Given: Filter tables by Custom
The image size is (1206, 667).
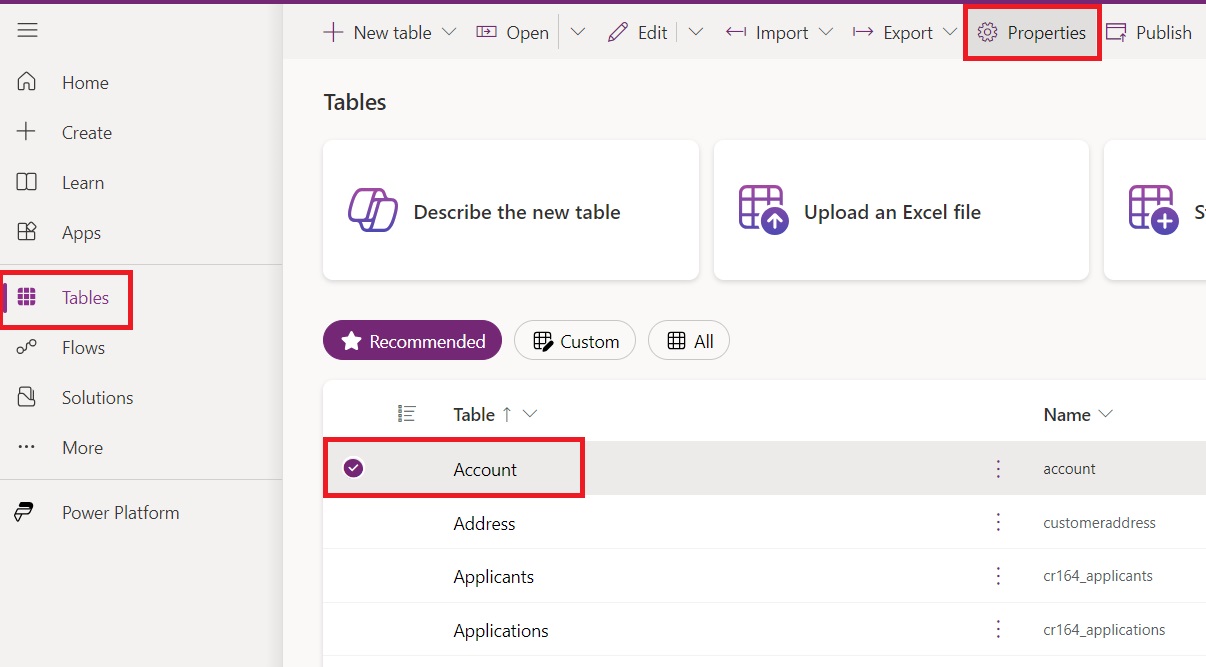Looking at the screenshot, I should click(574, 342).
